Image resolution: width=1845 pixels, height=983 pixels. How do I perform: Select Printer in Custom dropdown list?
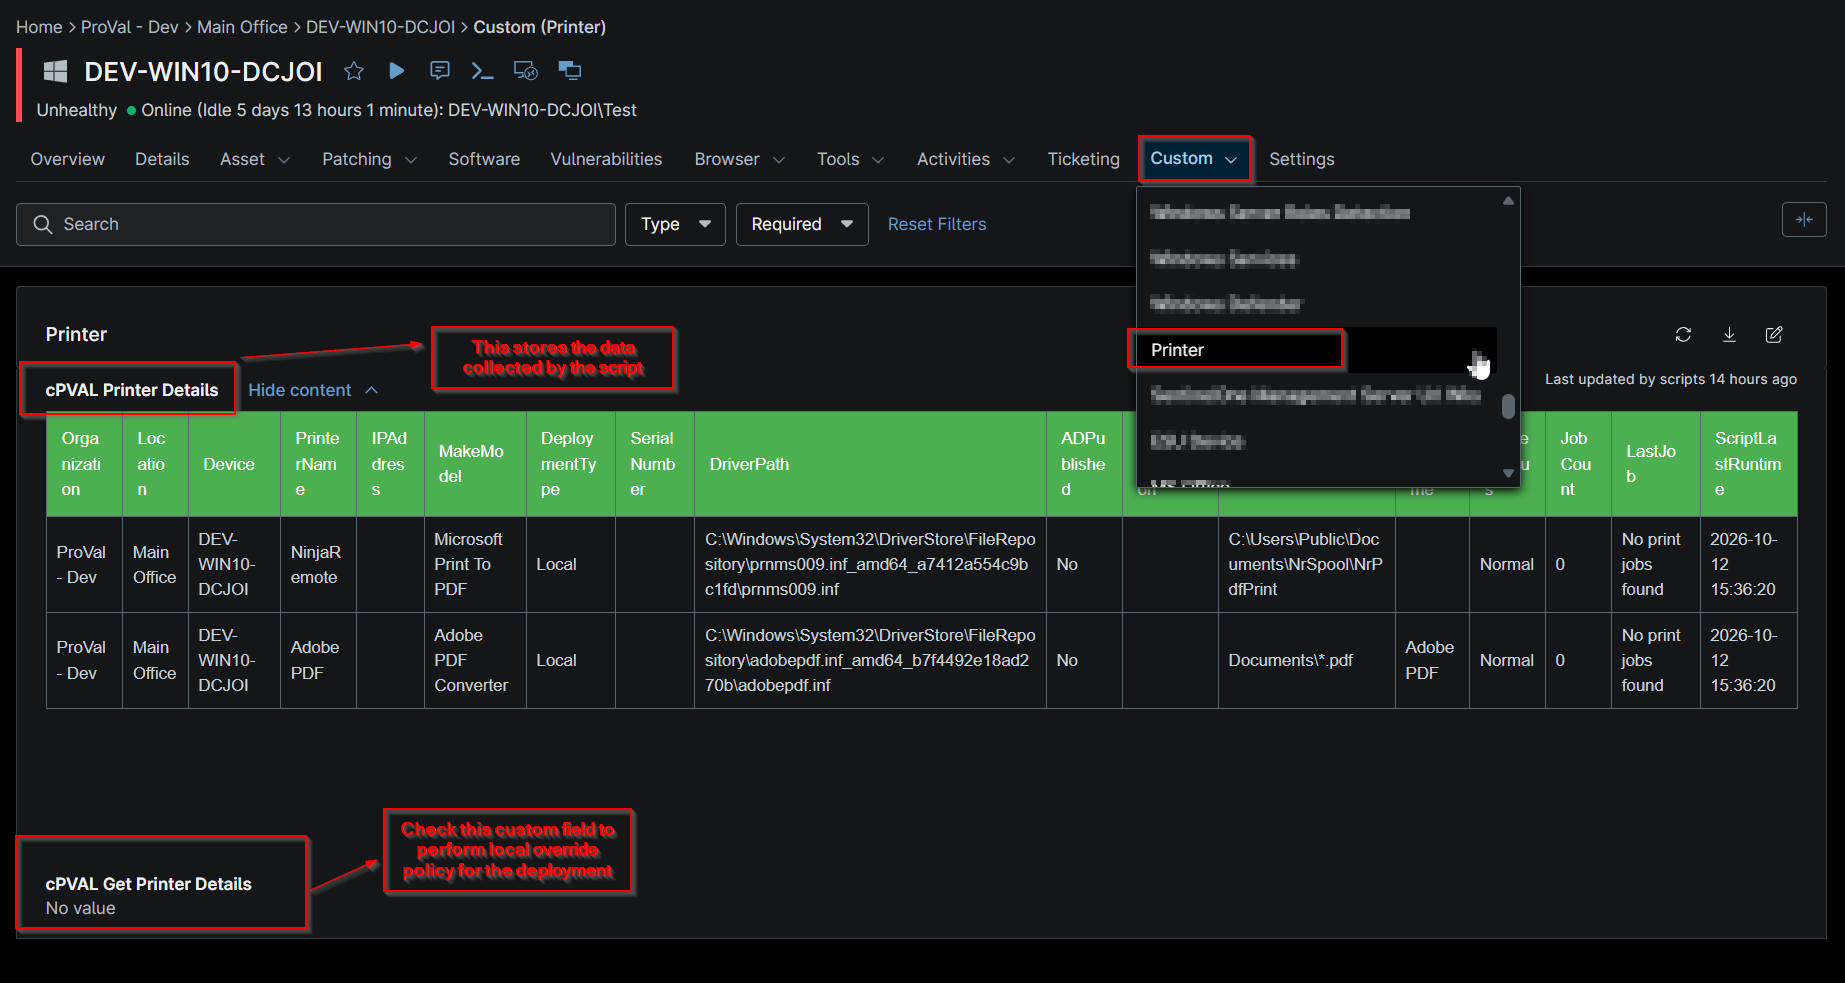tap(1316, 350)
